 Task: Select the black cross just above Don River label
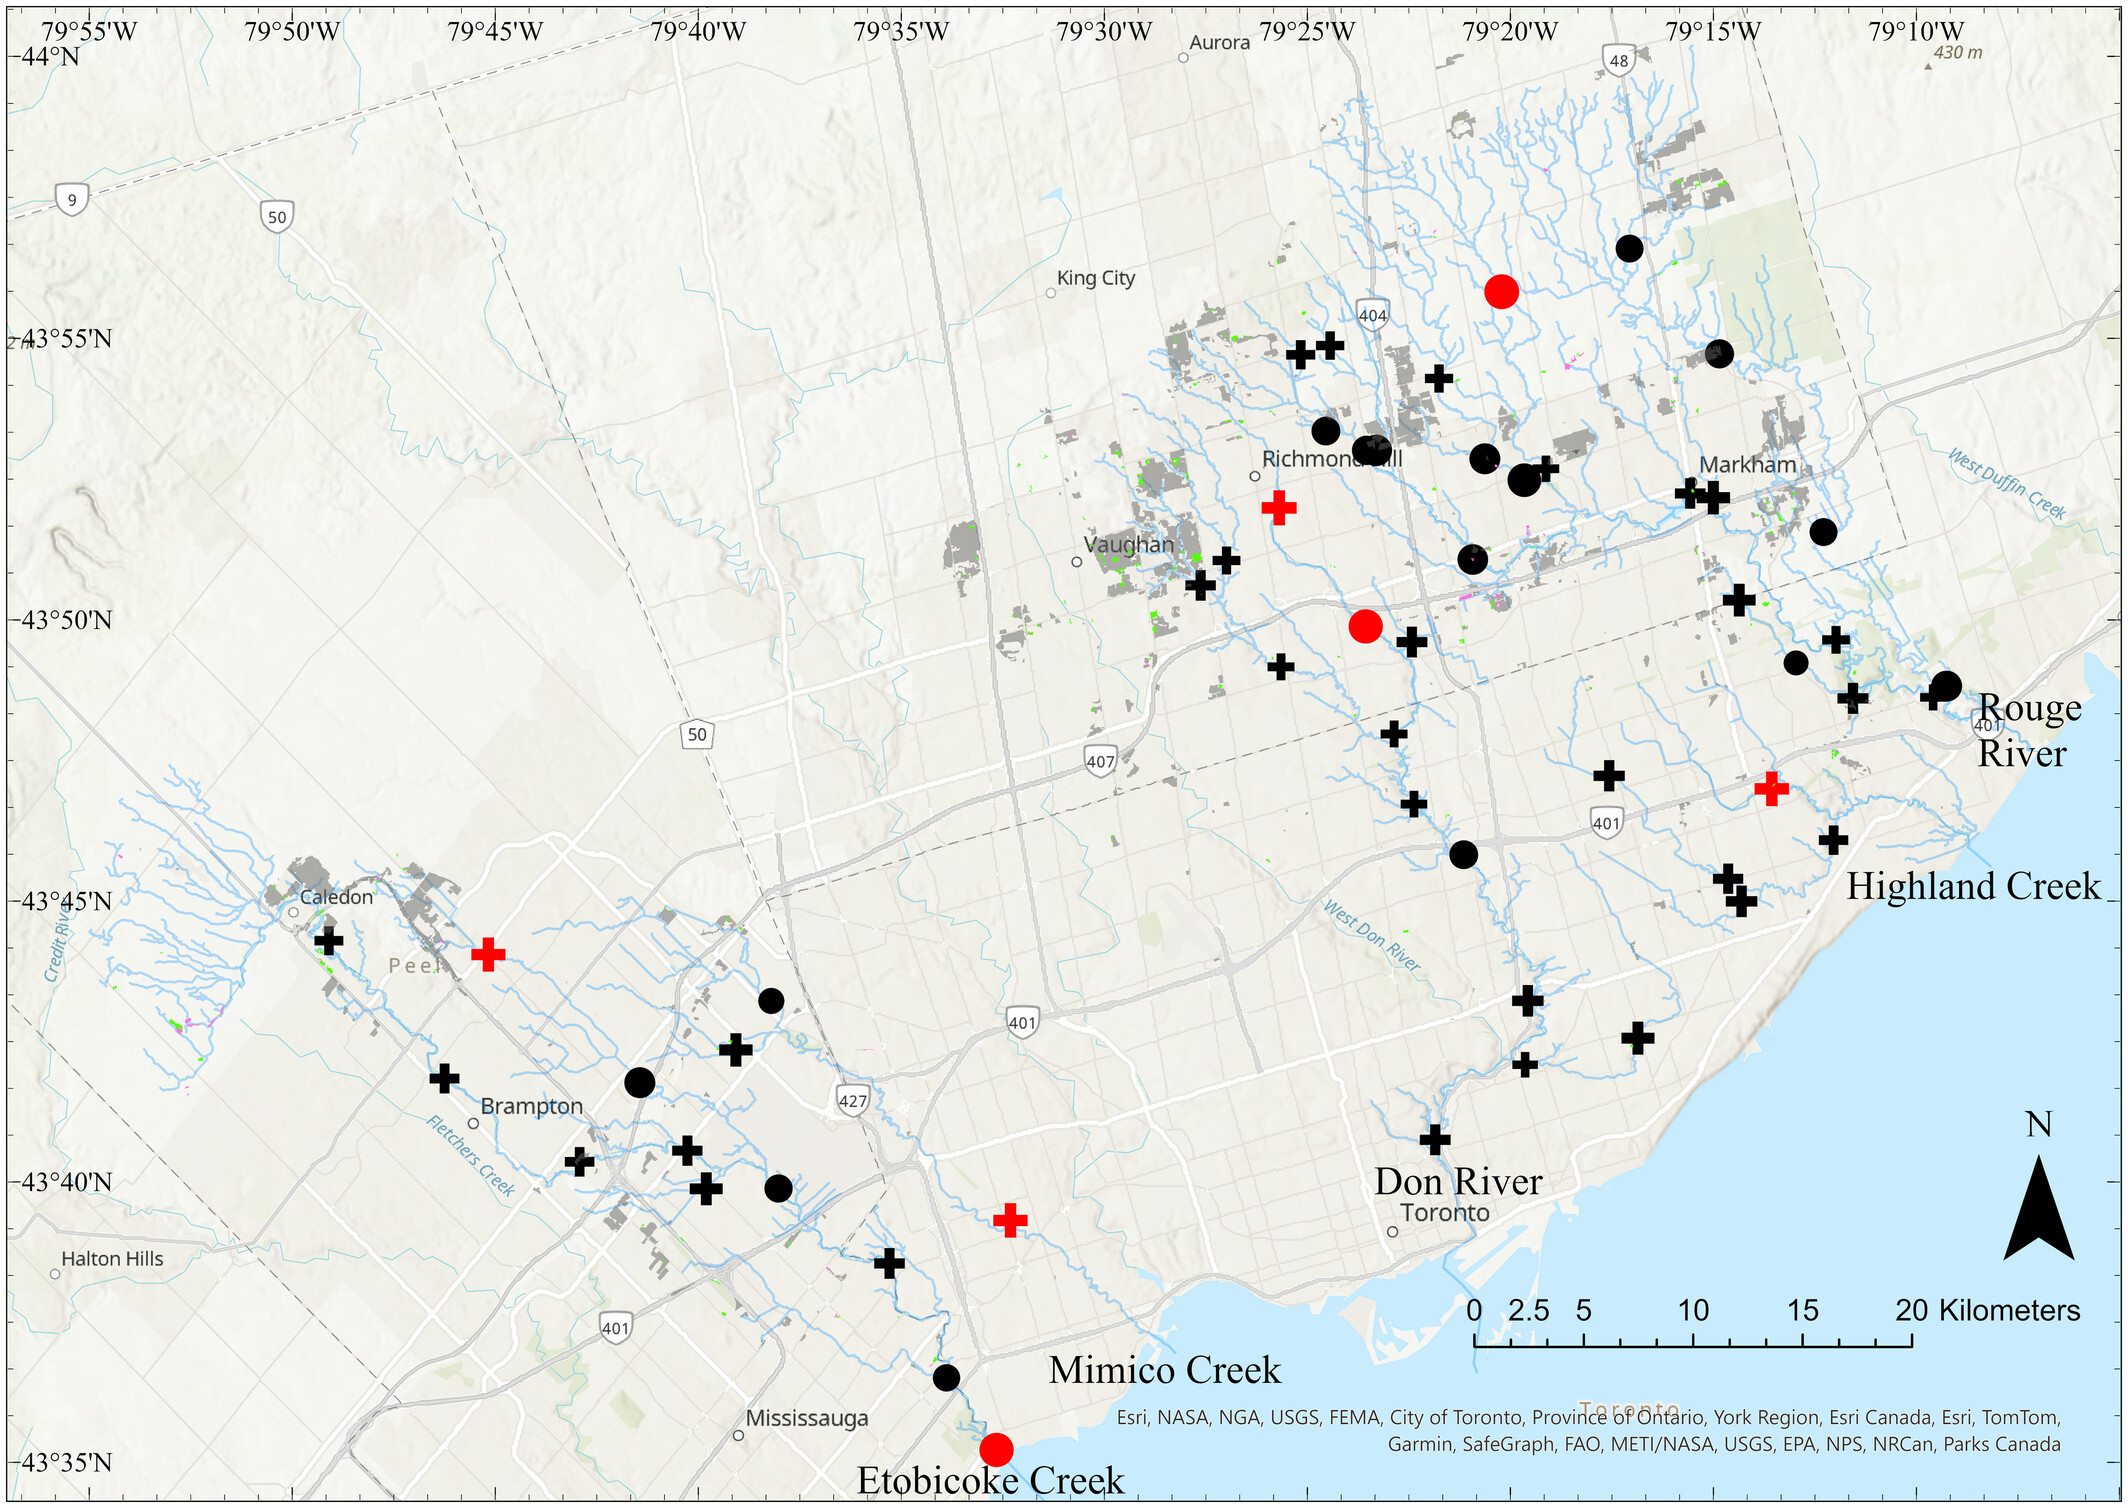click(x=1435, y=1138)
